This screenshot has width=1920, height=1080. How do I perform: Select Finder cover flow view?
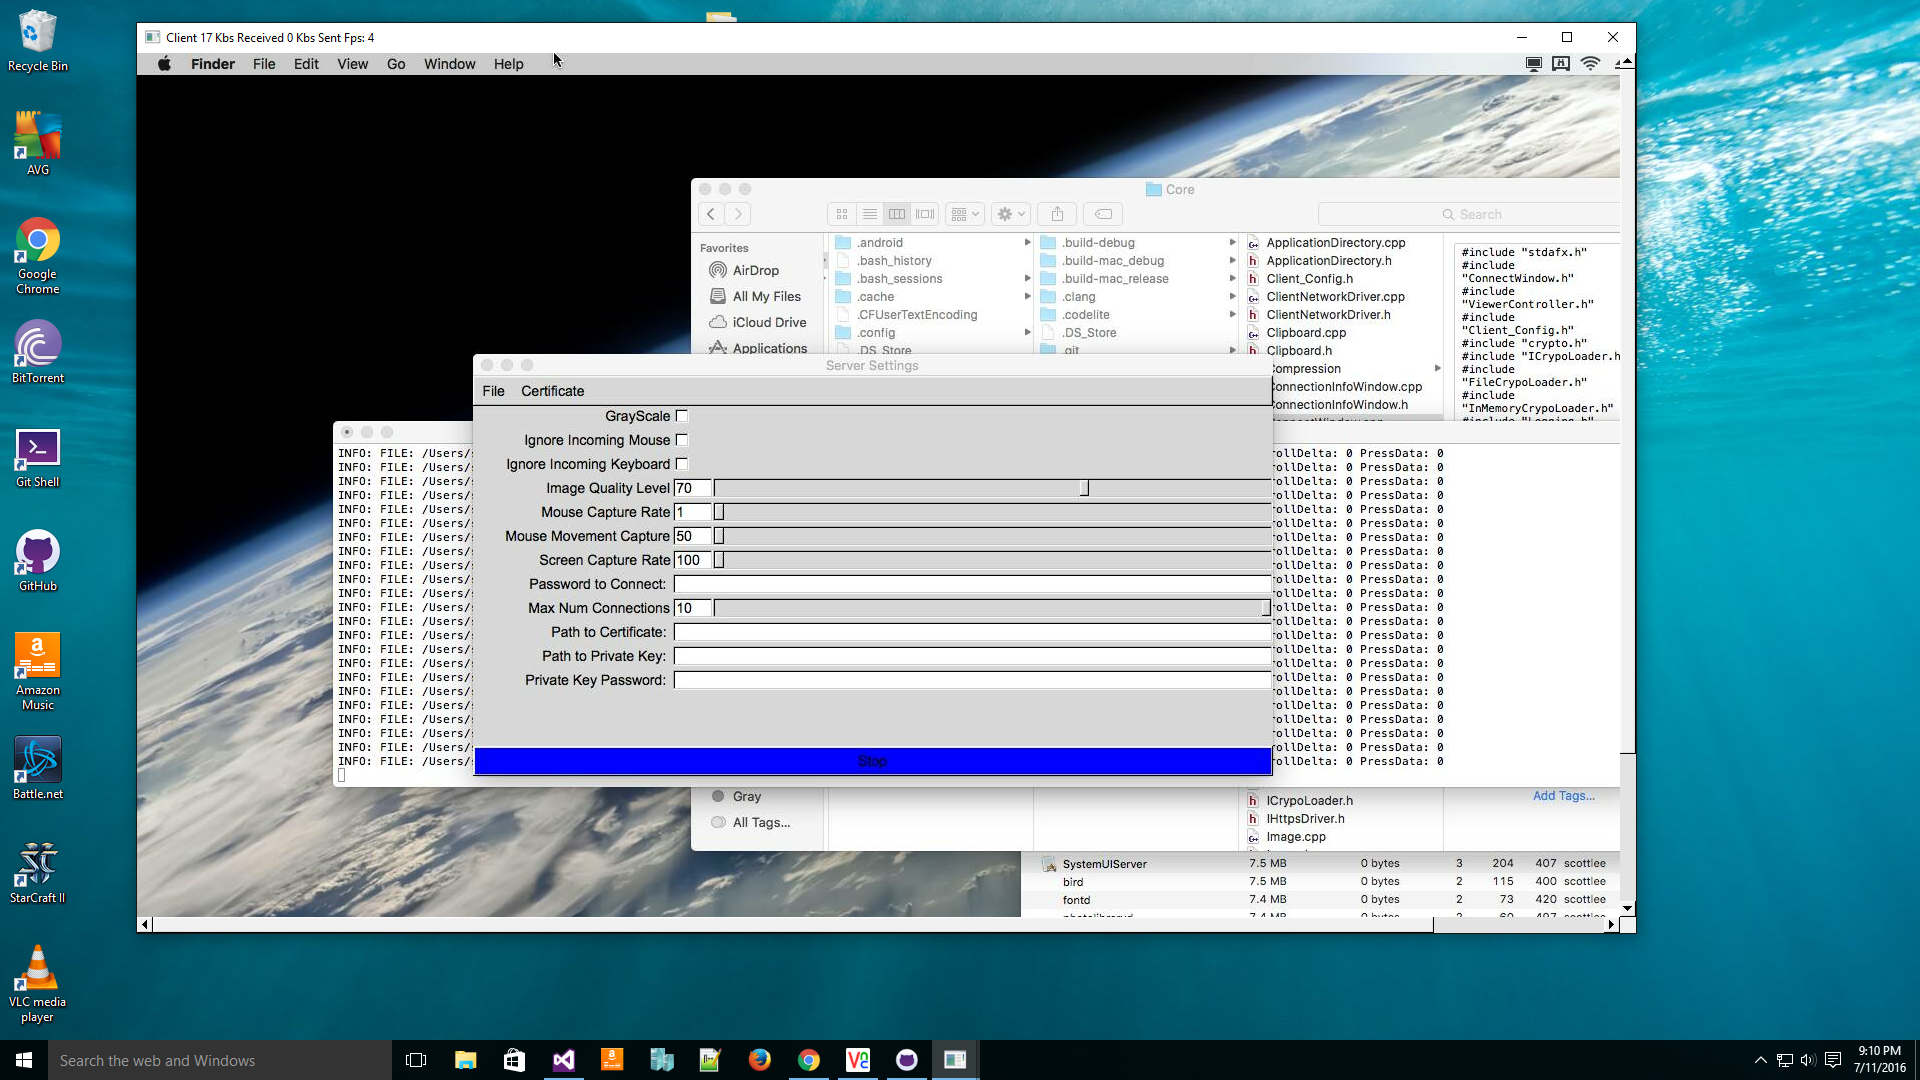(925, 214)
